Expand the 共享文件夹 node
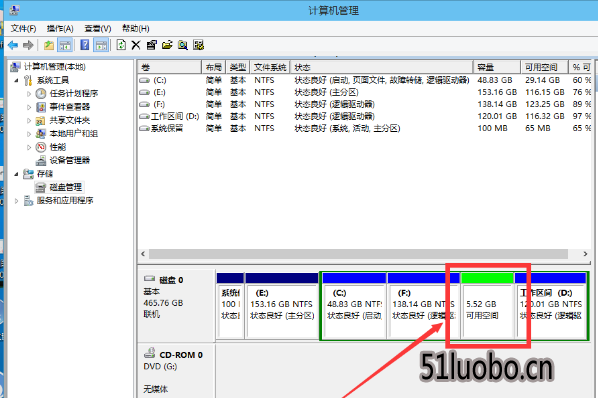 coord(29,120)
